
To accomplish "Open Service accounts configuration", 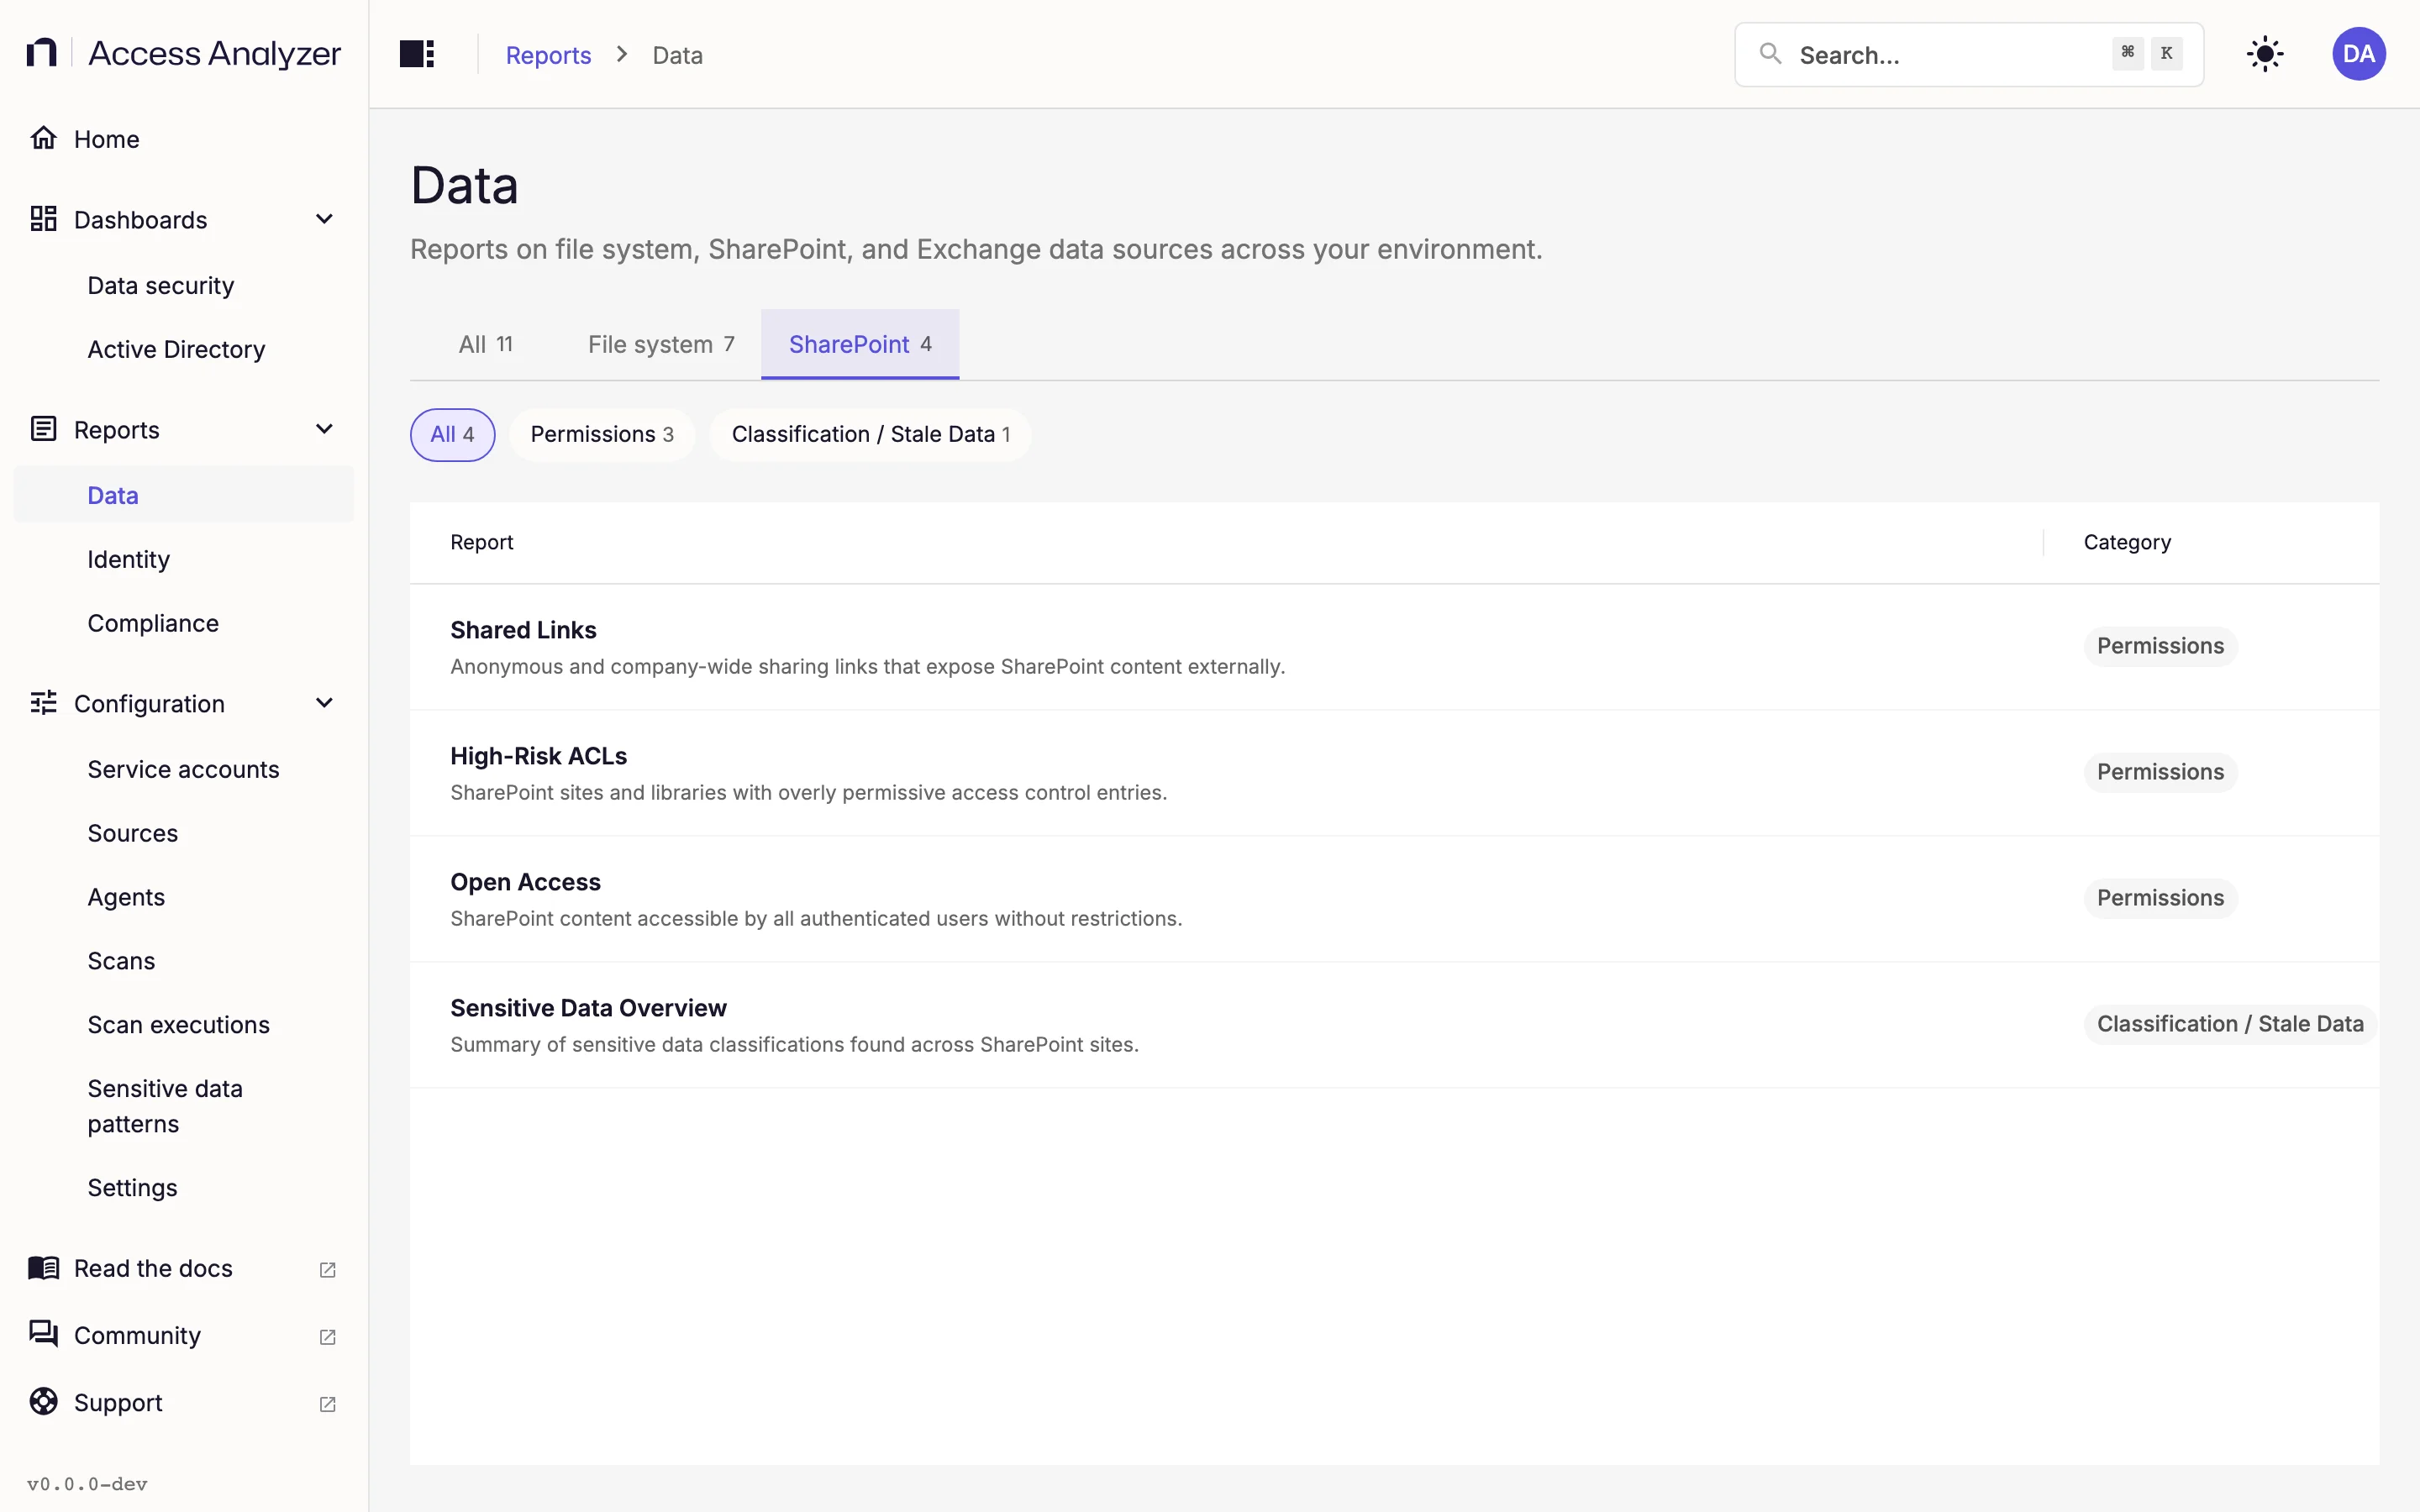I will (x=184, y=769).
